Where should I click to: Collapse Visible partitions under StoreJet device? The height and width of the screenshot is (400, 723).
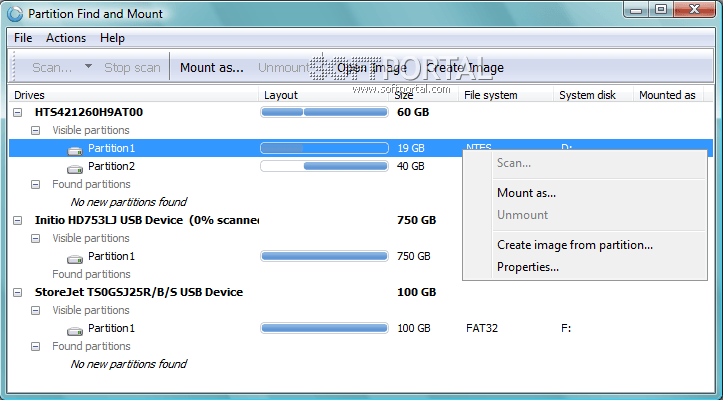[36, 310]
